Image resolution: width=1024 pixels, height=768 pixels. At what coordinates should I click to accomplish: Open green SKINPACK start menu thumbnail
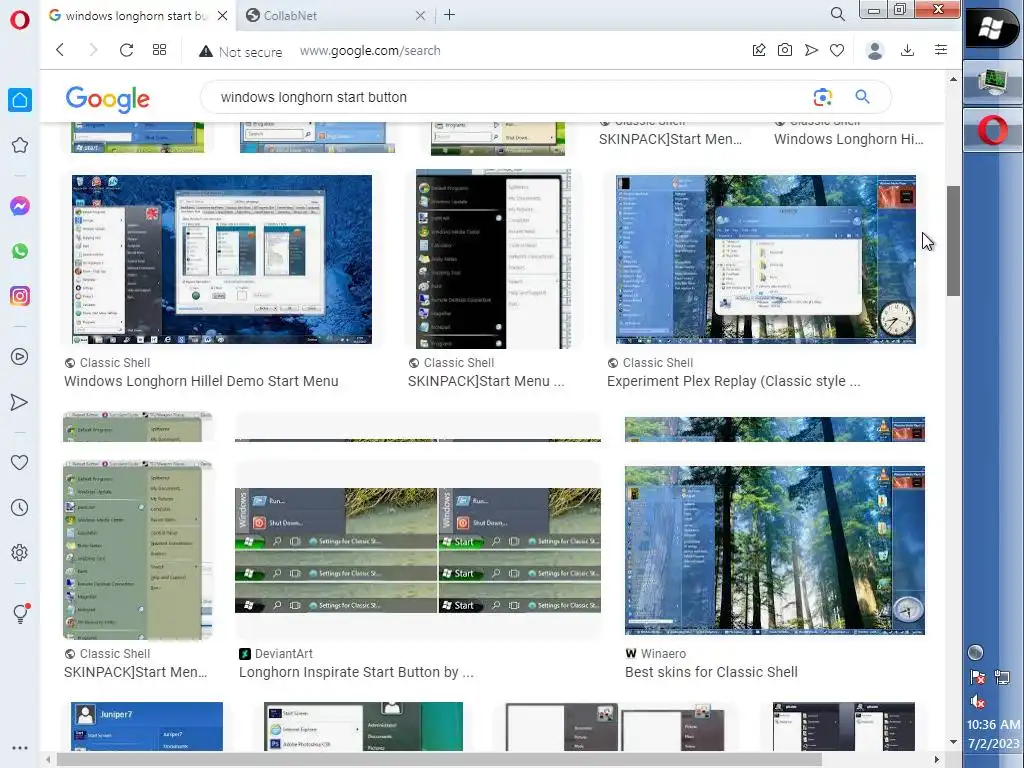click(x=138, y=550)
